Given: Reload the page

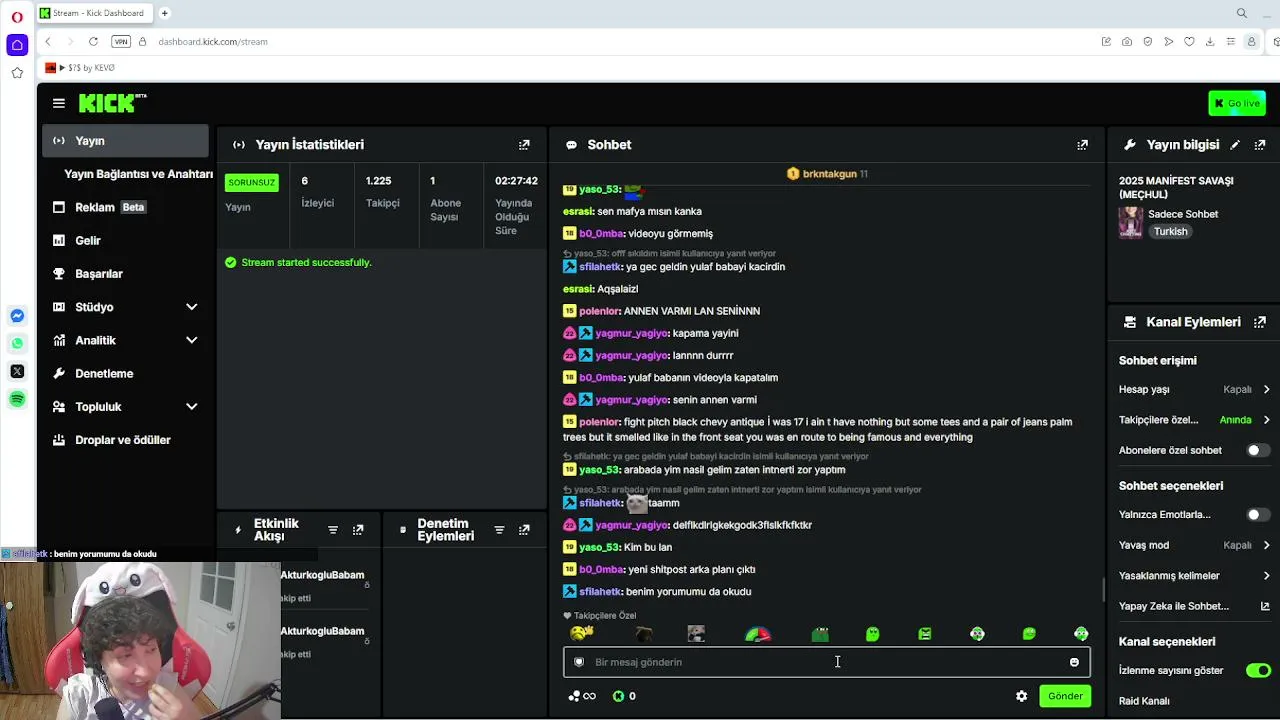Looking at the screenshot, I should coord(93,41).
